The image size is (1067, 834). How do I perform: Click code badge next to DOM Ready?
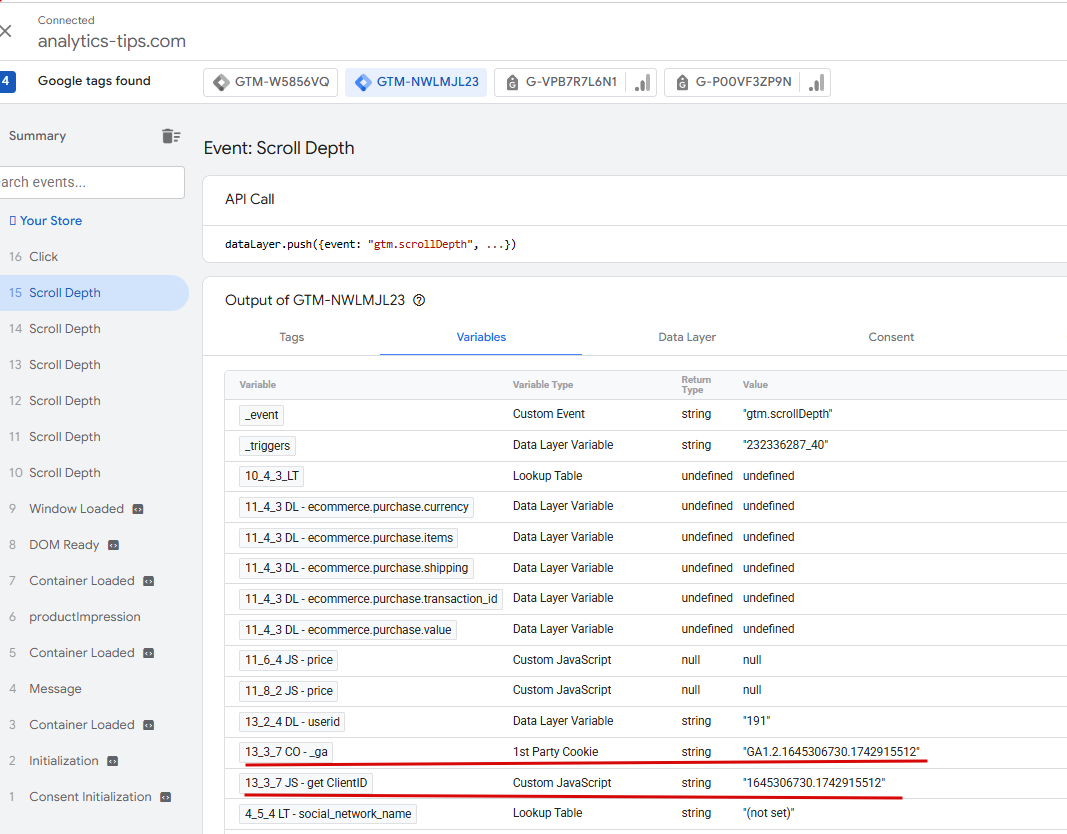(x=114, y=545)
